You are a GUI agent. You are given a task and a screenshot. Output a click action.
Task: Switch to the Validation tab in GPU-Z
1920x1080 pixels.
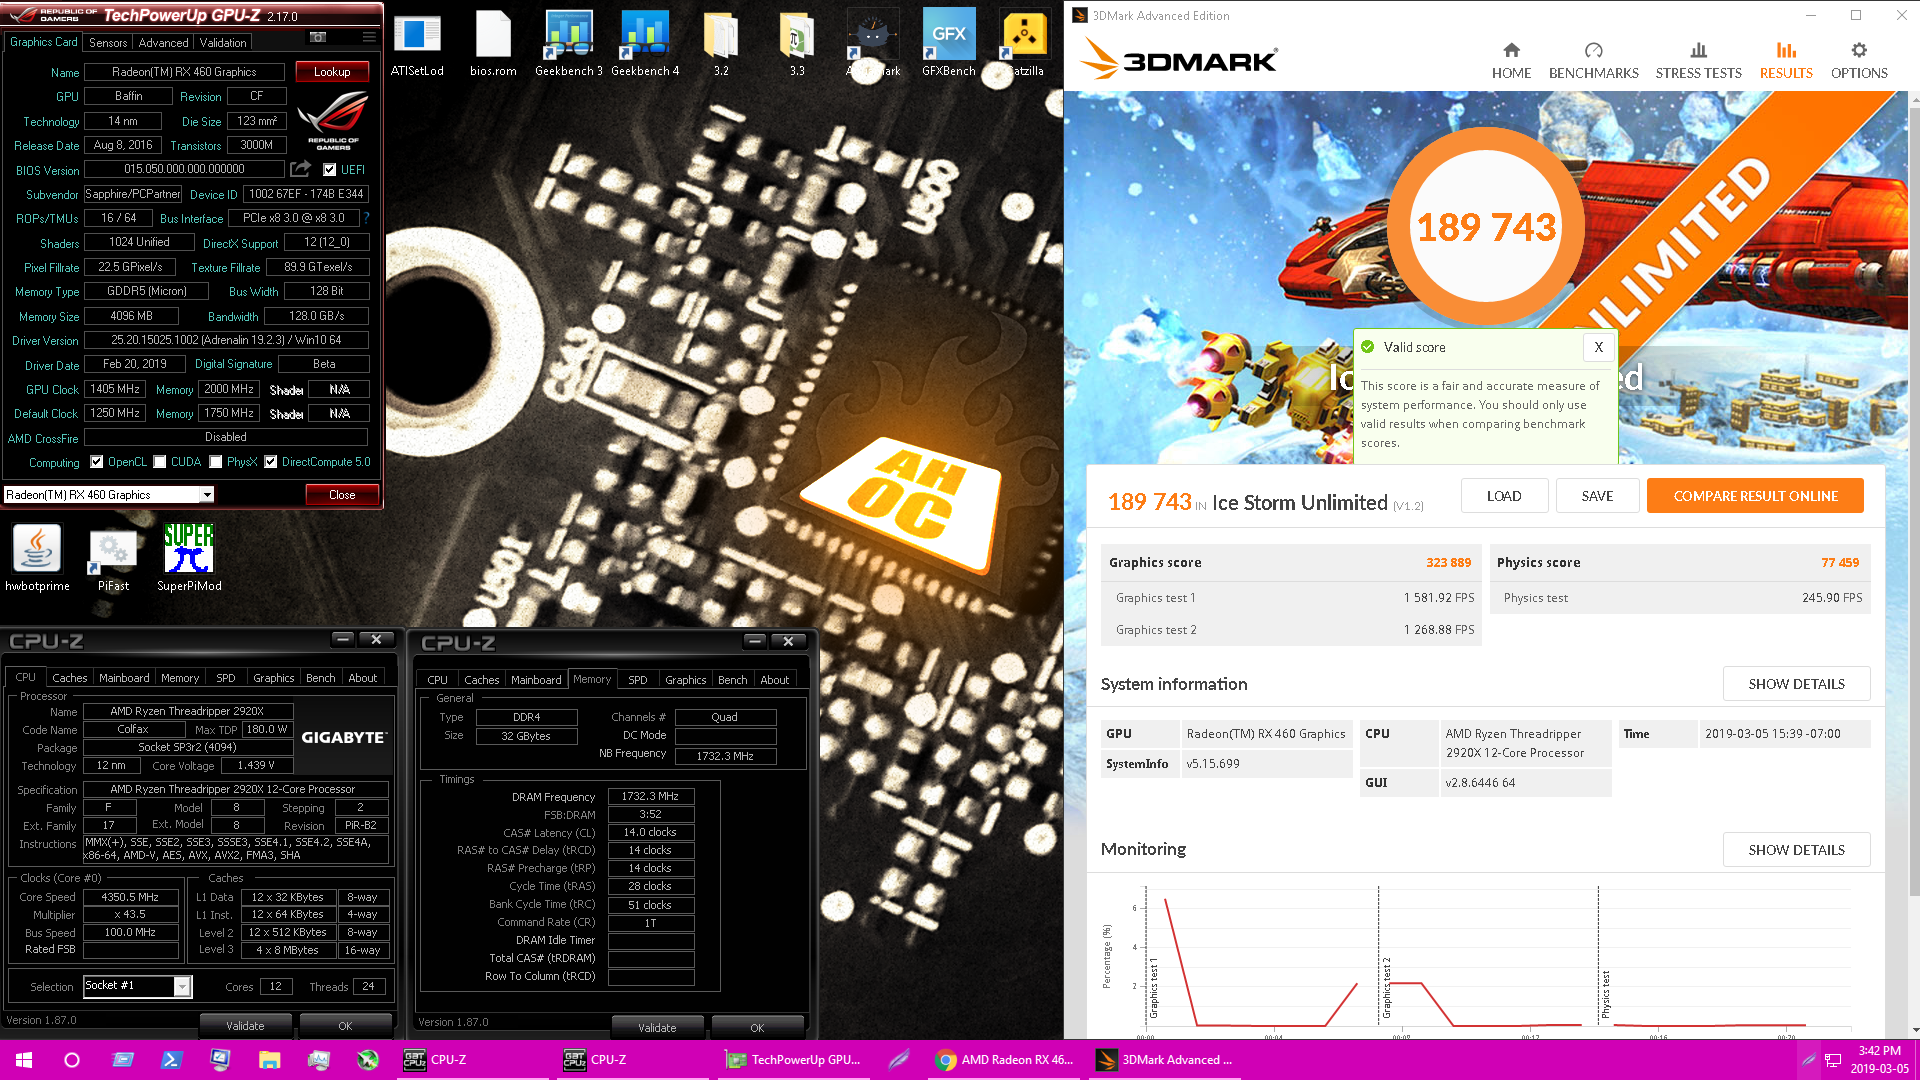pos(223,43)
